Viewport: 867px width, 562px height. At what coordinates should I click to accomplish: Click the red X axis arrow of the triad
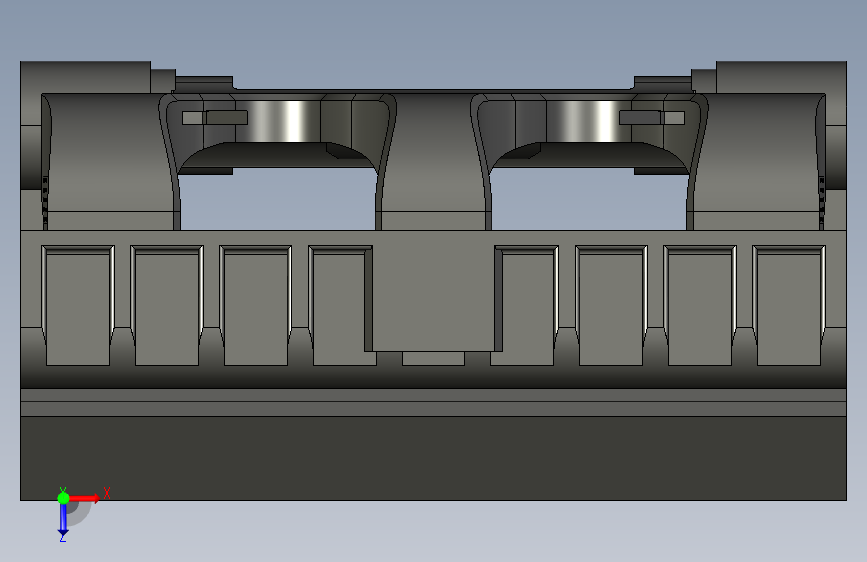coord(84,498)
